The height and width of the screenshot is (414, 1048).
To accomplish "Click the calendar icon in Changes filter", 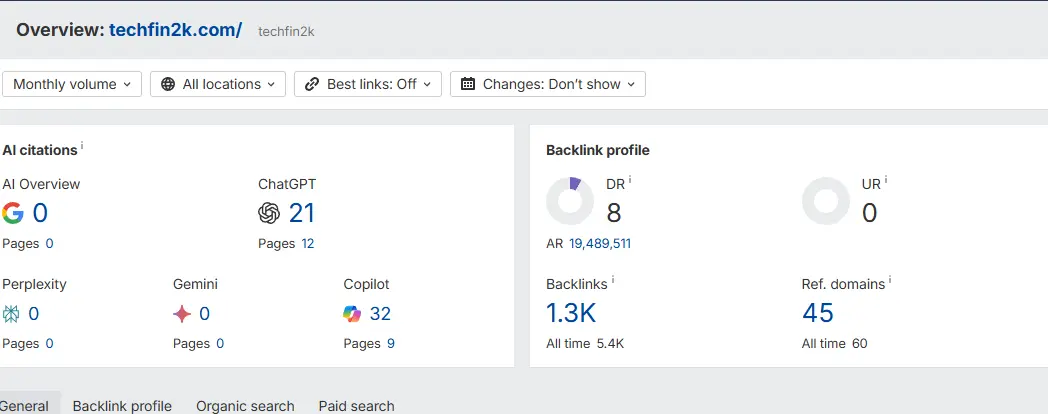I will click(x=468, y=84).
